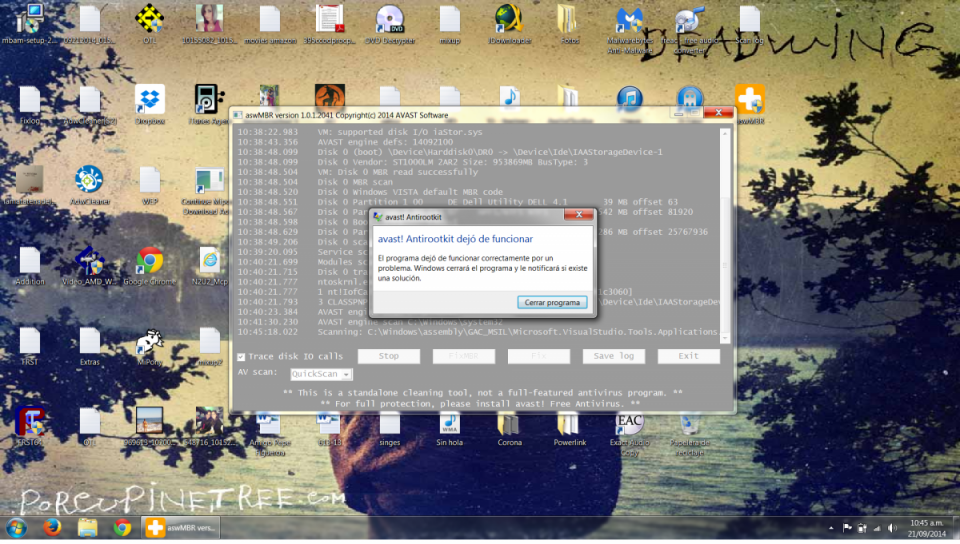This screenshot has height=544, width=960.
Task: Open Amigo Pepe Figueroa Word document
Action: [x=269, y=433]
